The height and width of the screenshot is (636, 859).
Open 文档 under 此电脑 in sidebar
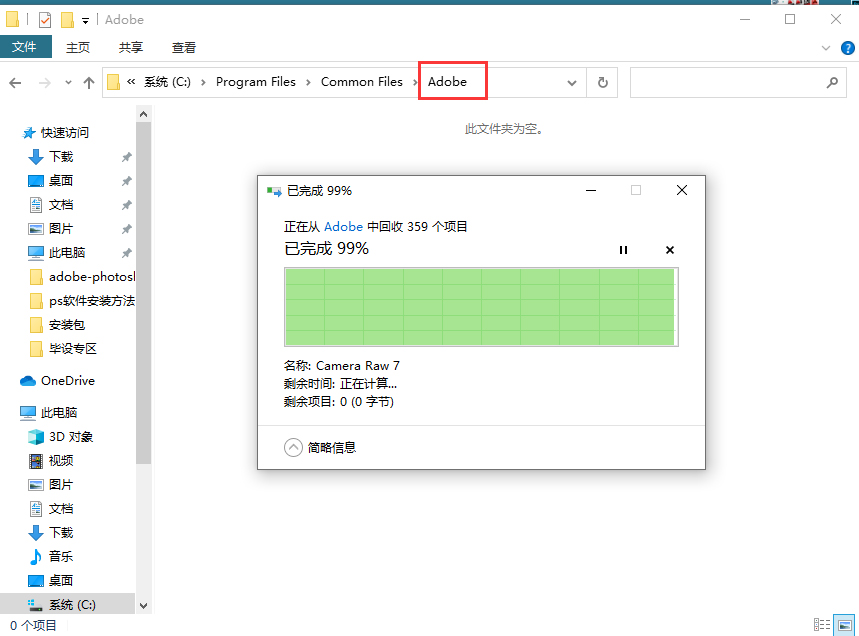(61, 508)
